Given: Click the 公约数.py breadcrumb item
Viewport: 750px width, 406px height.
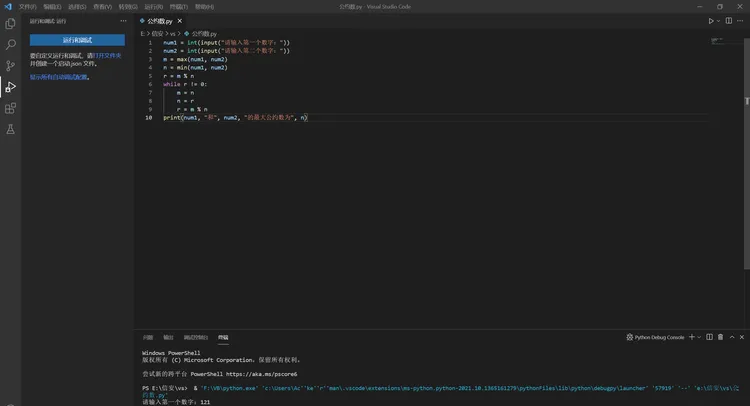Looking at the screenshot, I should tap(201, 34).
